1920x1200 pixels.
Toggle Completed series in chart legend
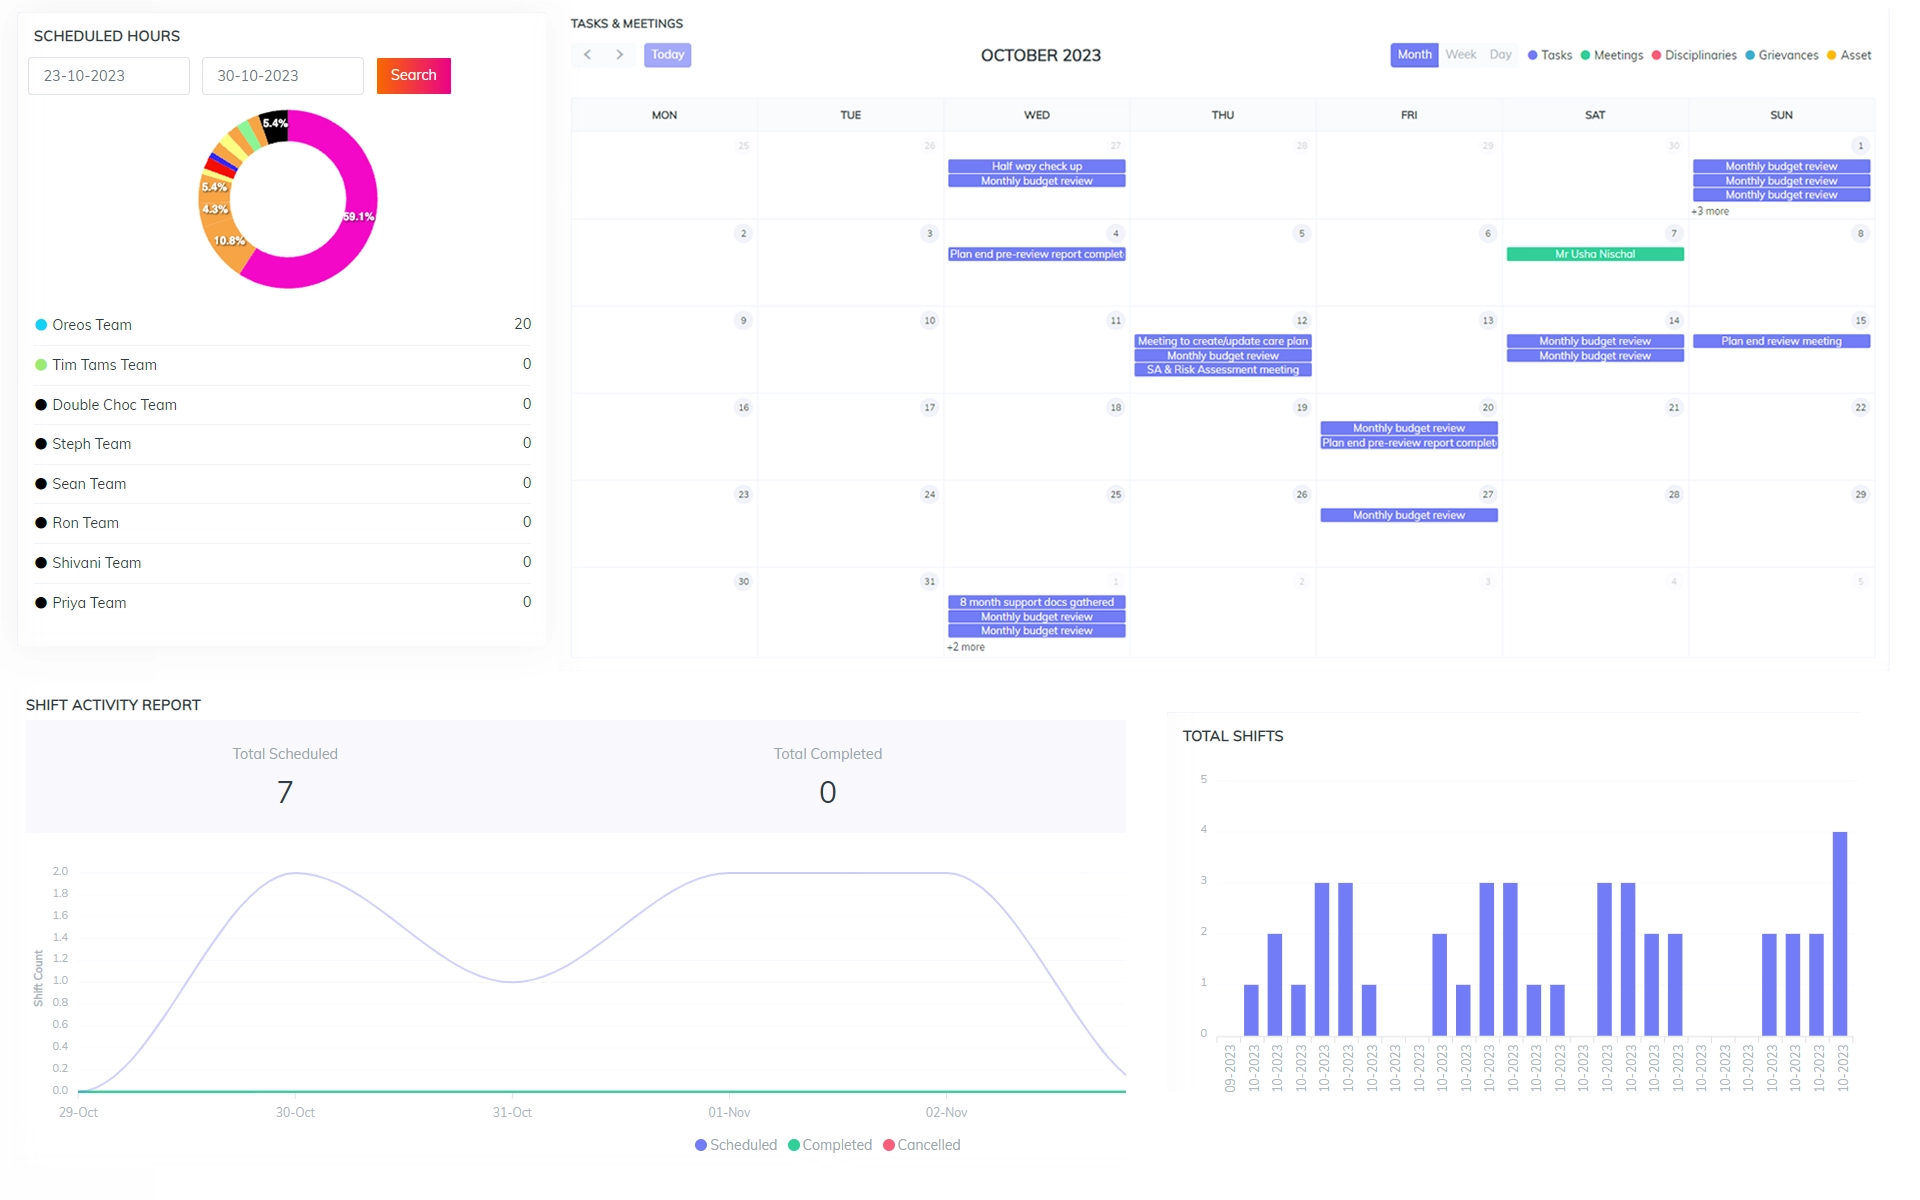click(830, 1145)
